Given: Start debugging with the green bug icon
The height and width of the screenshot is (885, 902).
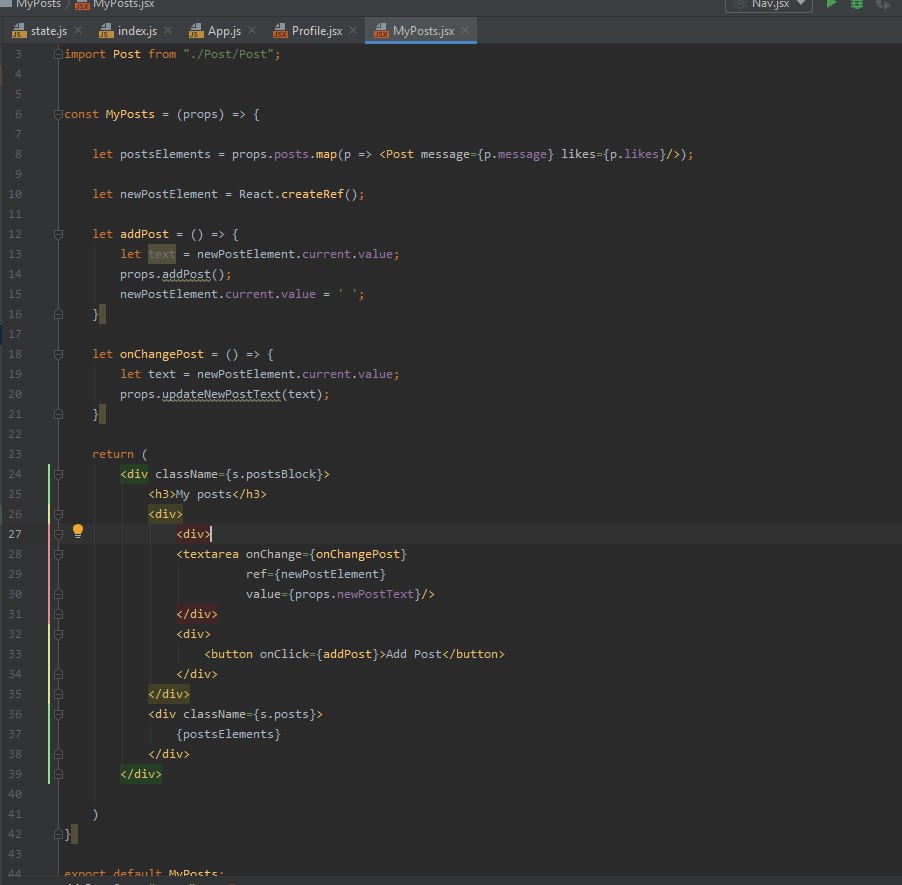Looking at the screenshot, I should pyautogui.click(x=857, y=4).
